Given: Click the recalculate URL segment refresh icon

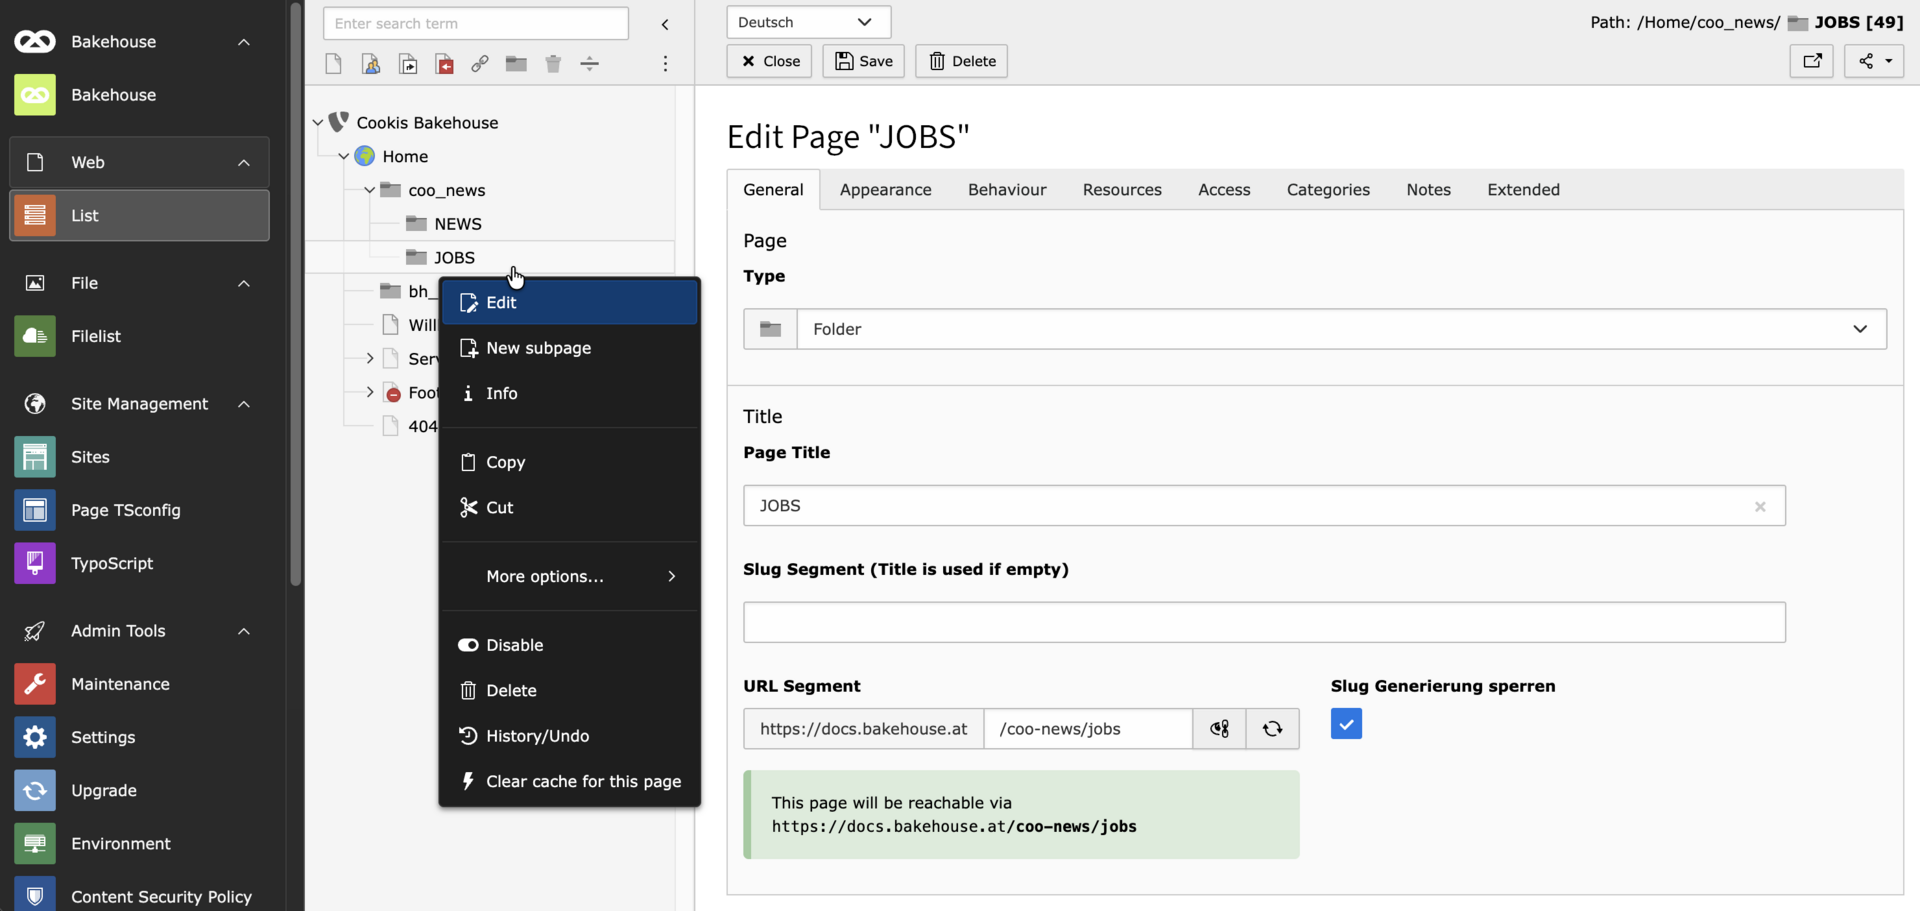Looking at the screenshot, I should click(1272, 729).
